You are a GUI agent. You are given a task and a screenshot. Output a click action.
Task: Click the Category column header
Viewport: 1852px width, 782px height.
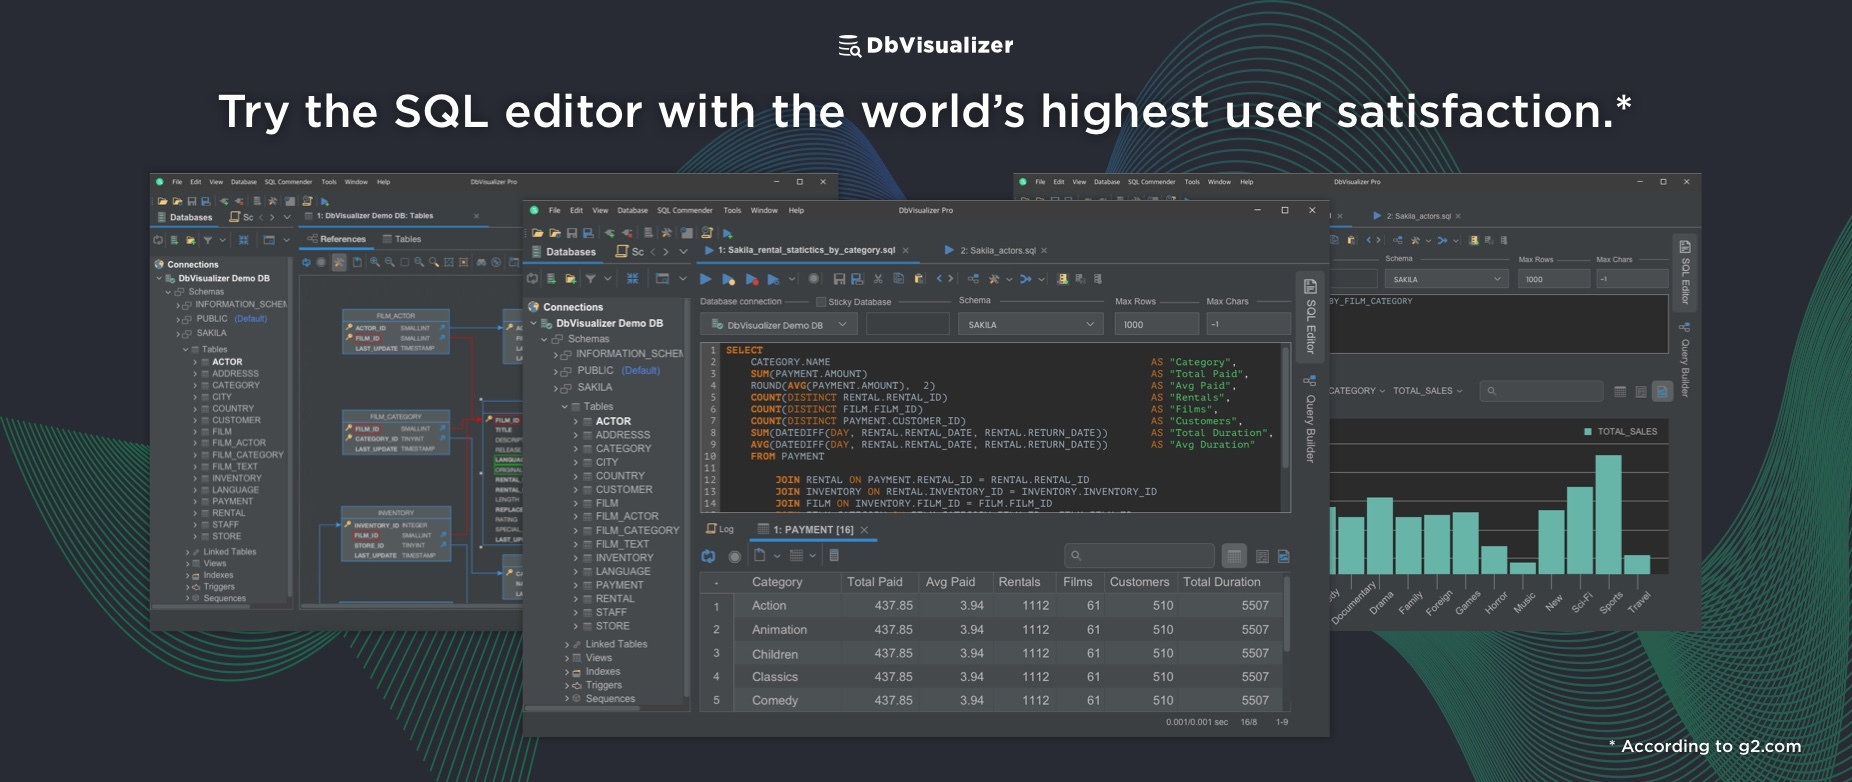[777, 582]
